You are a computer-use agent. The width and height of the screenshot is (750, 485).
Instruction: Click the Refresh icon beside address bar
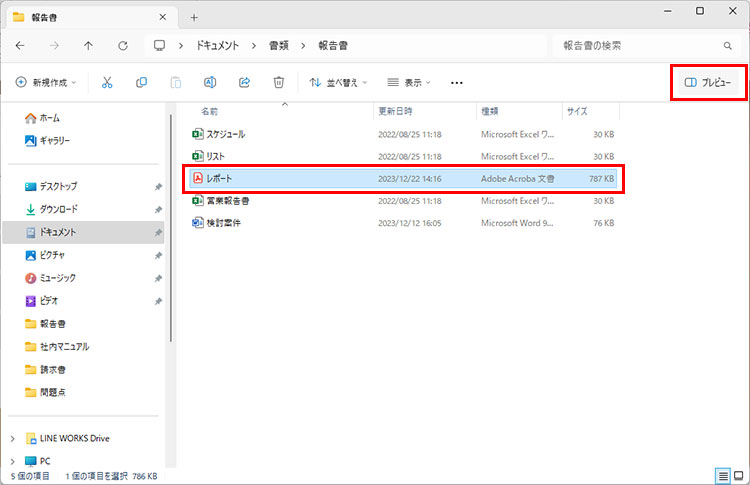tap(123, 46)
